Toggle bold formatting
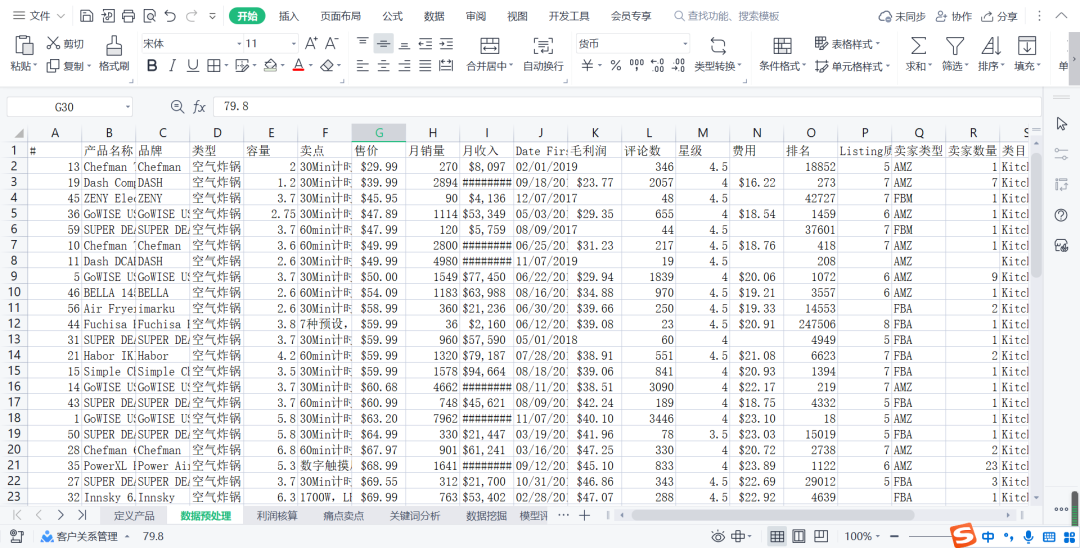The height and width of the screenshot is (548, 1080). (x=152, y=65)
